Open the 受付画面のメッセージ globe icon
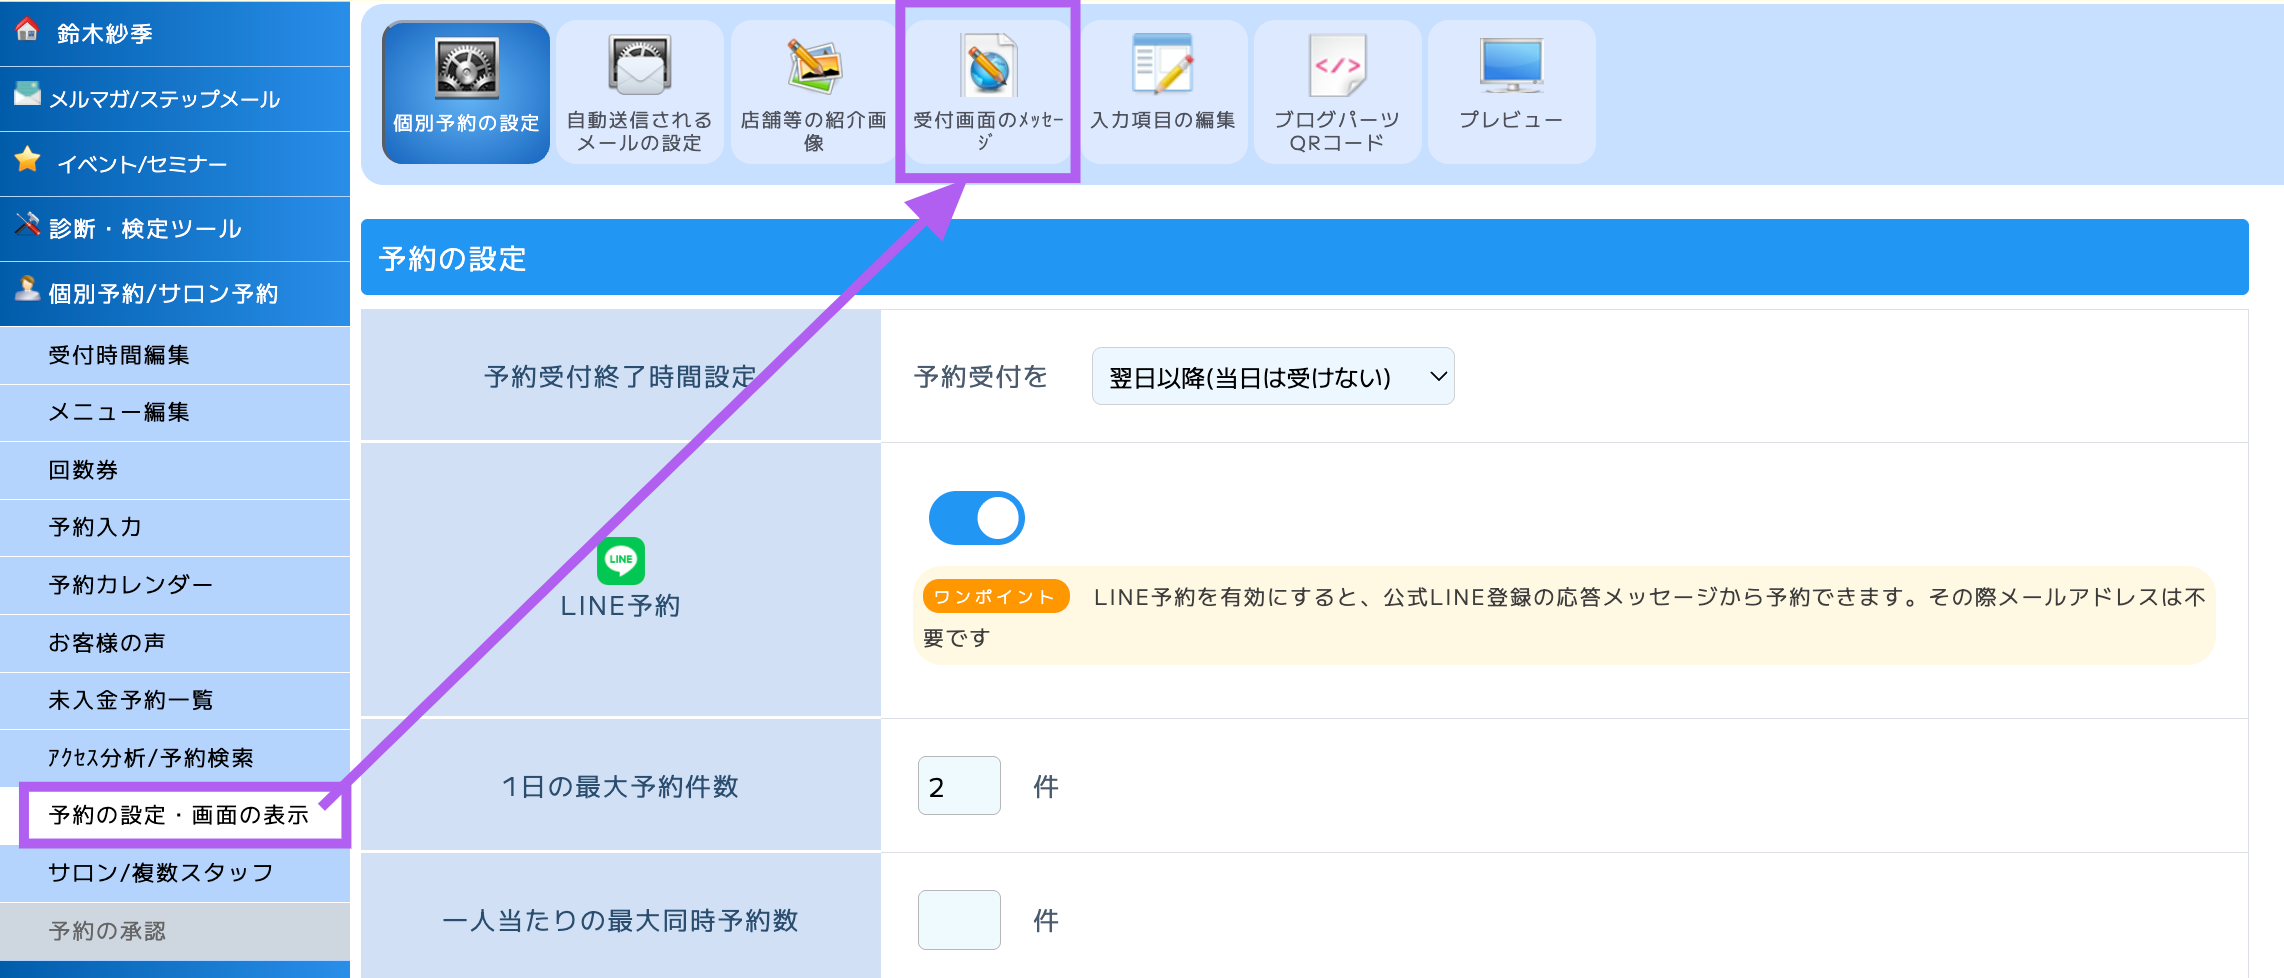Viewport: 2284px width, 978px height. point(988,66)
